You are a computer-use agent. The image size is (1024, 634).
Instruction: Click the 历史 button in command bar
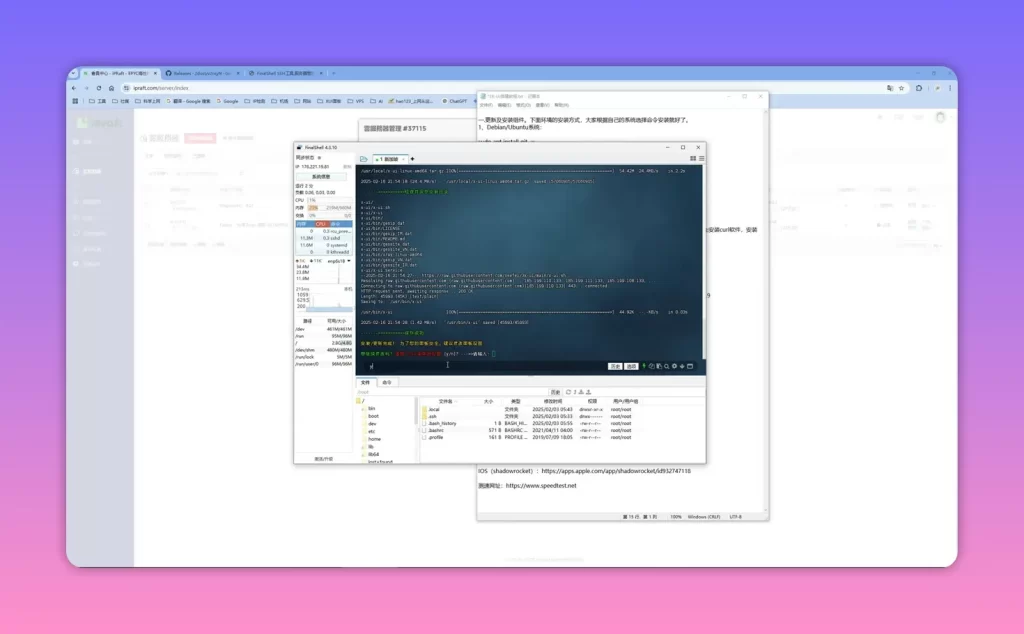coord(615,366)
